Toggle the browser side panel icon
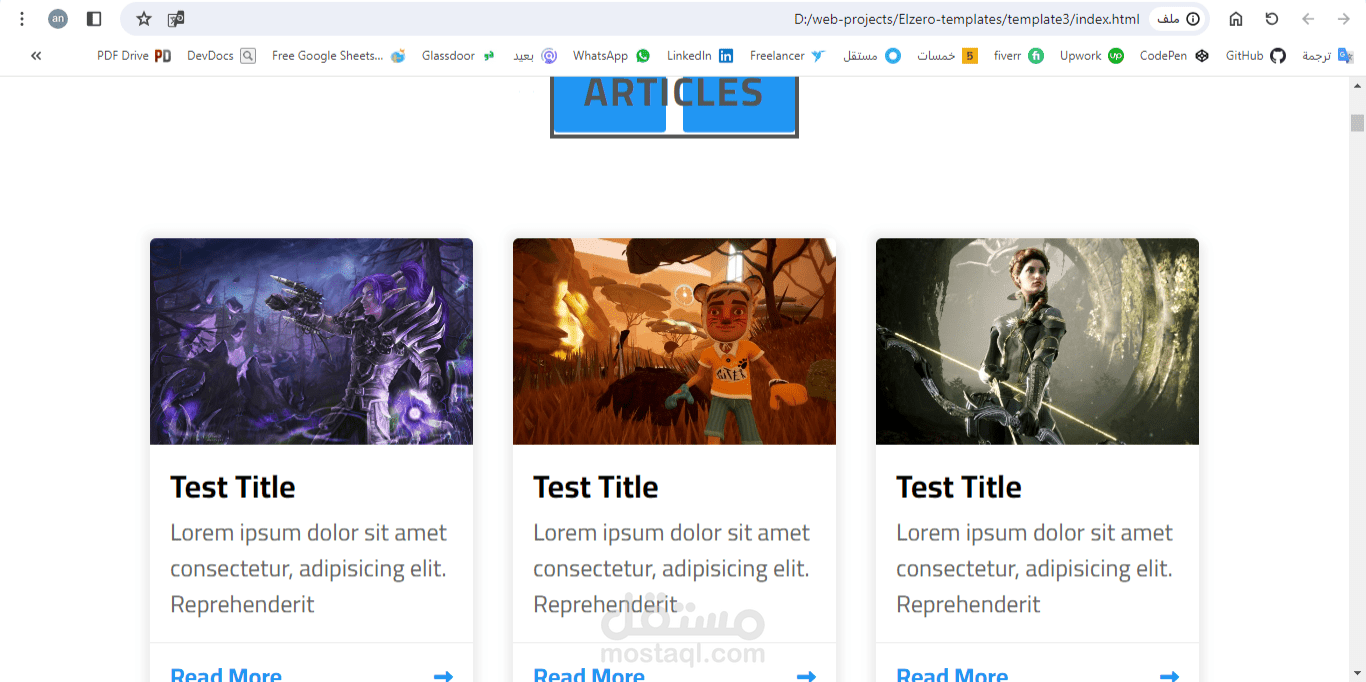The height and width of the screenshot is (682, 1366). 94,19
